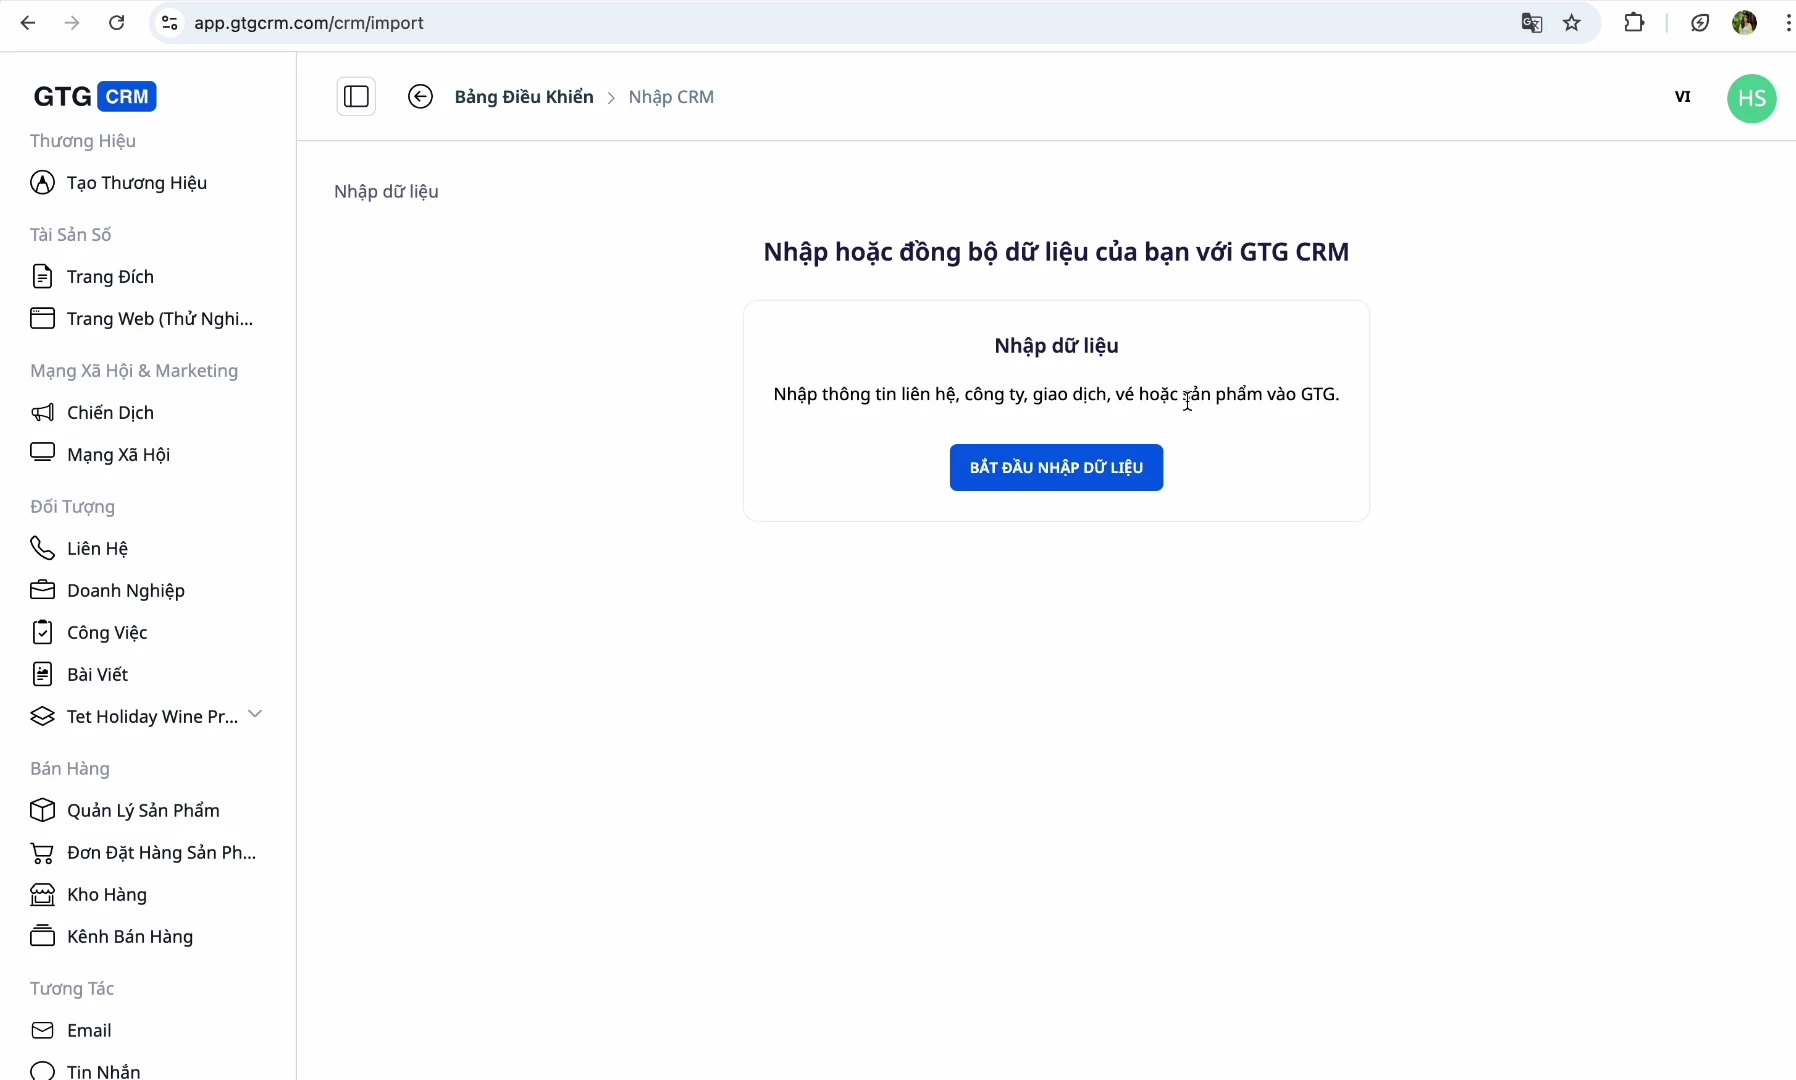Image resolution: width=1796 pixels, height=1080 pixels.
Task: Click the Email envelope icon
Action: [42, 1031]
